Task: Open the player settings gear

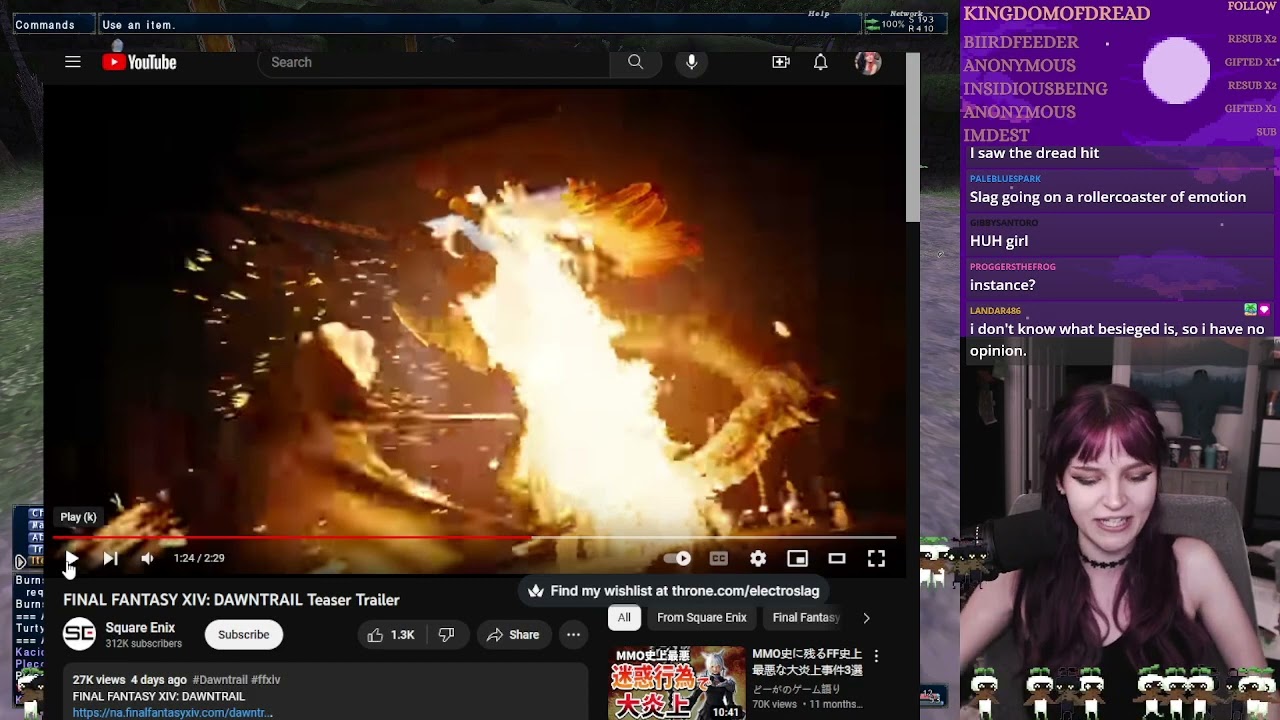Action: point(758,558)
